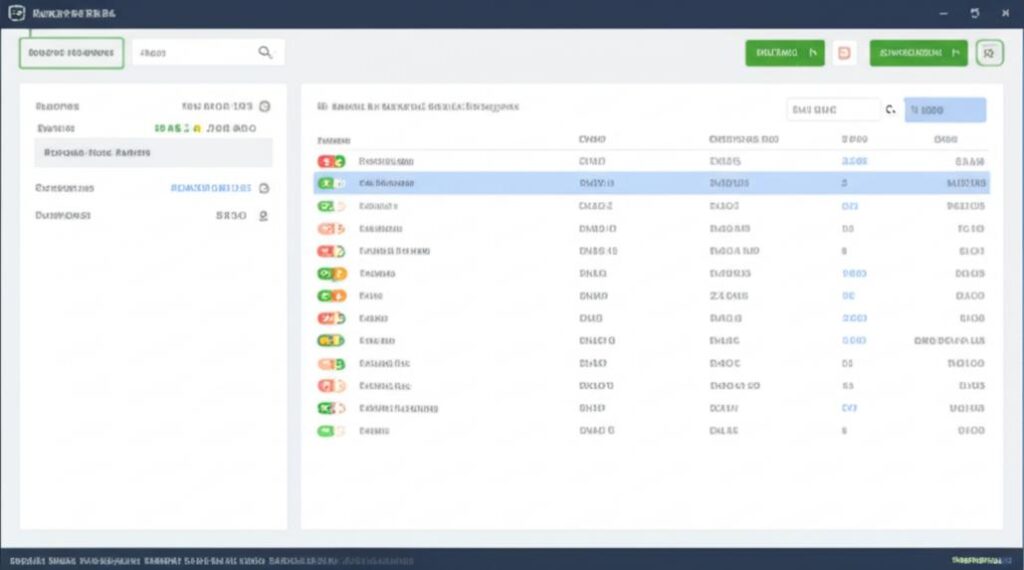Click the app logo in the title bar
The width and height of the screenshot is (1024, 570).
(x=16, y=13)
